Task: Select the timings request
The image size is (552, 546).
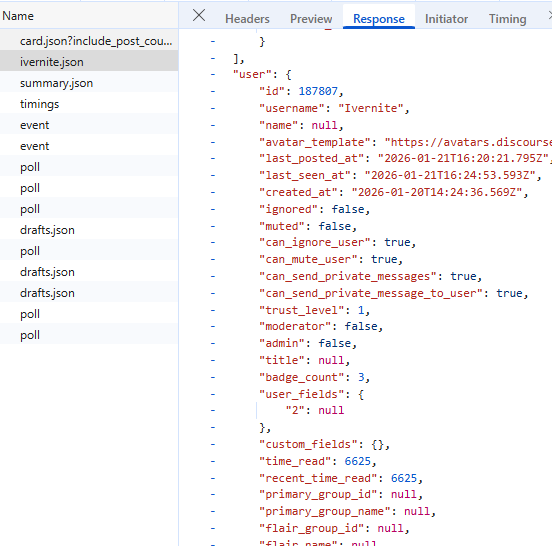Action: [x=89, y=104]
